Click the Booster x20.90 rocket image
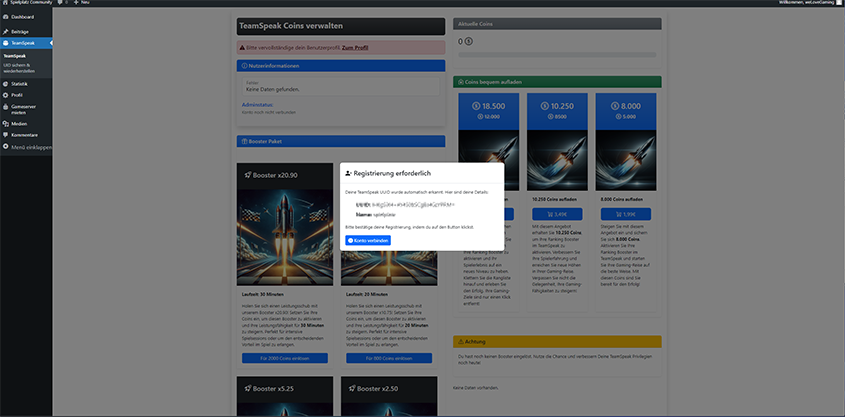Image resolution: width=845 pixels, height=417 pixels. pos(285,237)
